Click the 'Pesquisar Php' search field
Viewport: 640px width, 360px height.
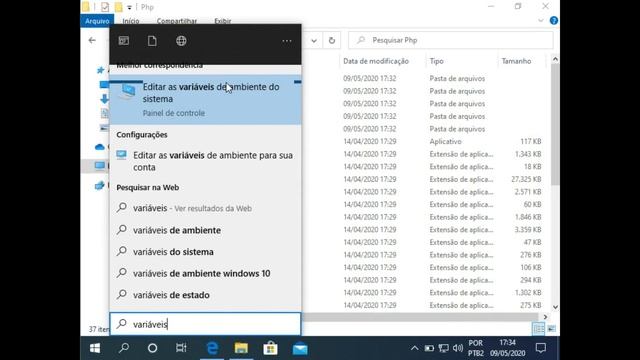click(451, 40)
